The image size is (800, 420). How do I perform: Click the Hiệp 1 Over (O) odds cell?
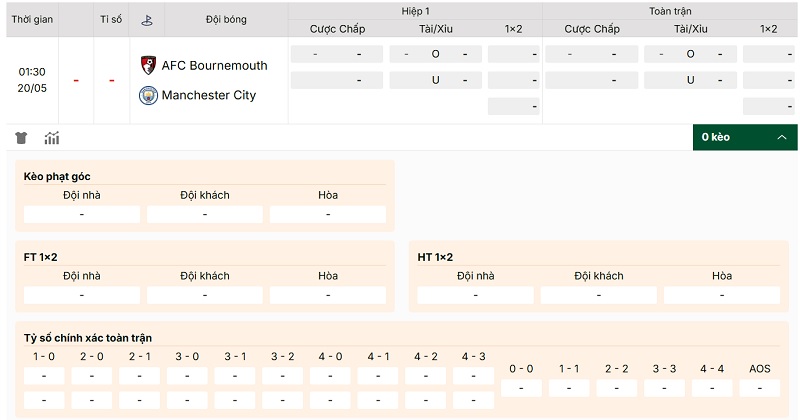(436, 54)
